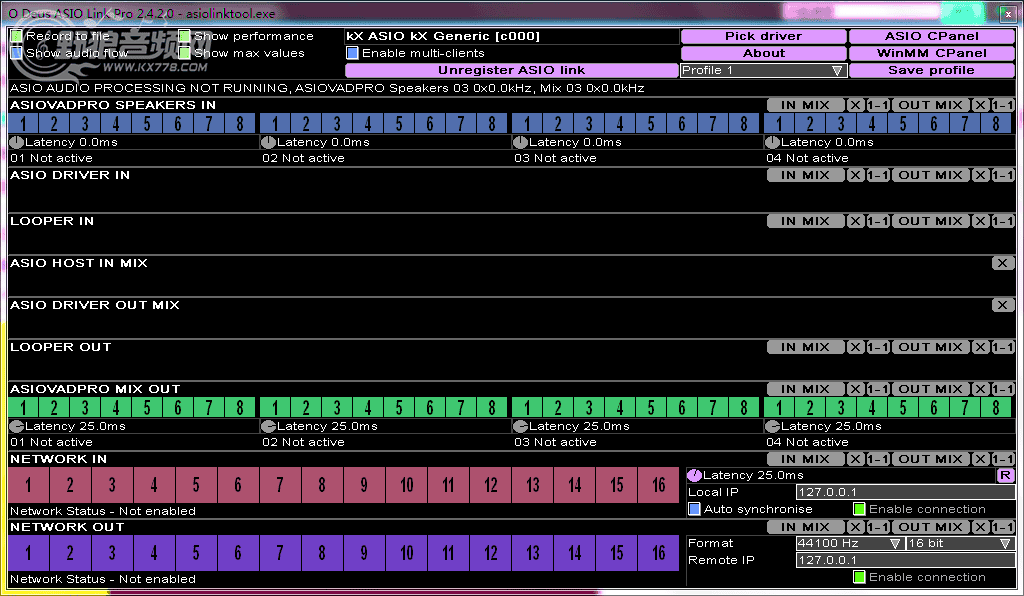Click the ASIO AUDIO PROCESSING NOT RUNNING status line
The width and height of the screenshot is (1024, 596).
(x=327, y=88)
